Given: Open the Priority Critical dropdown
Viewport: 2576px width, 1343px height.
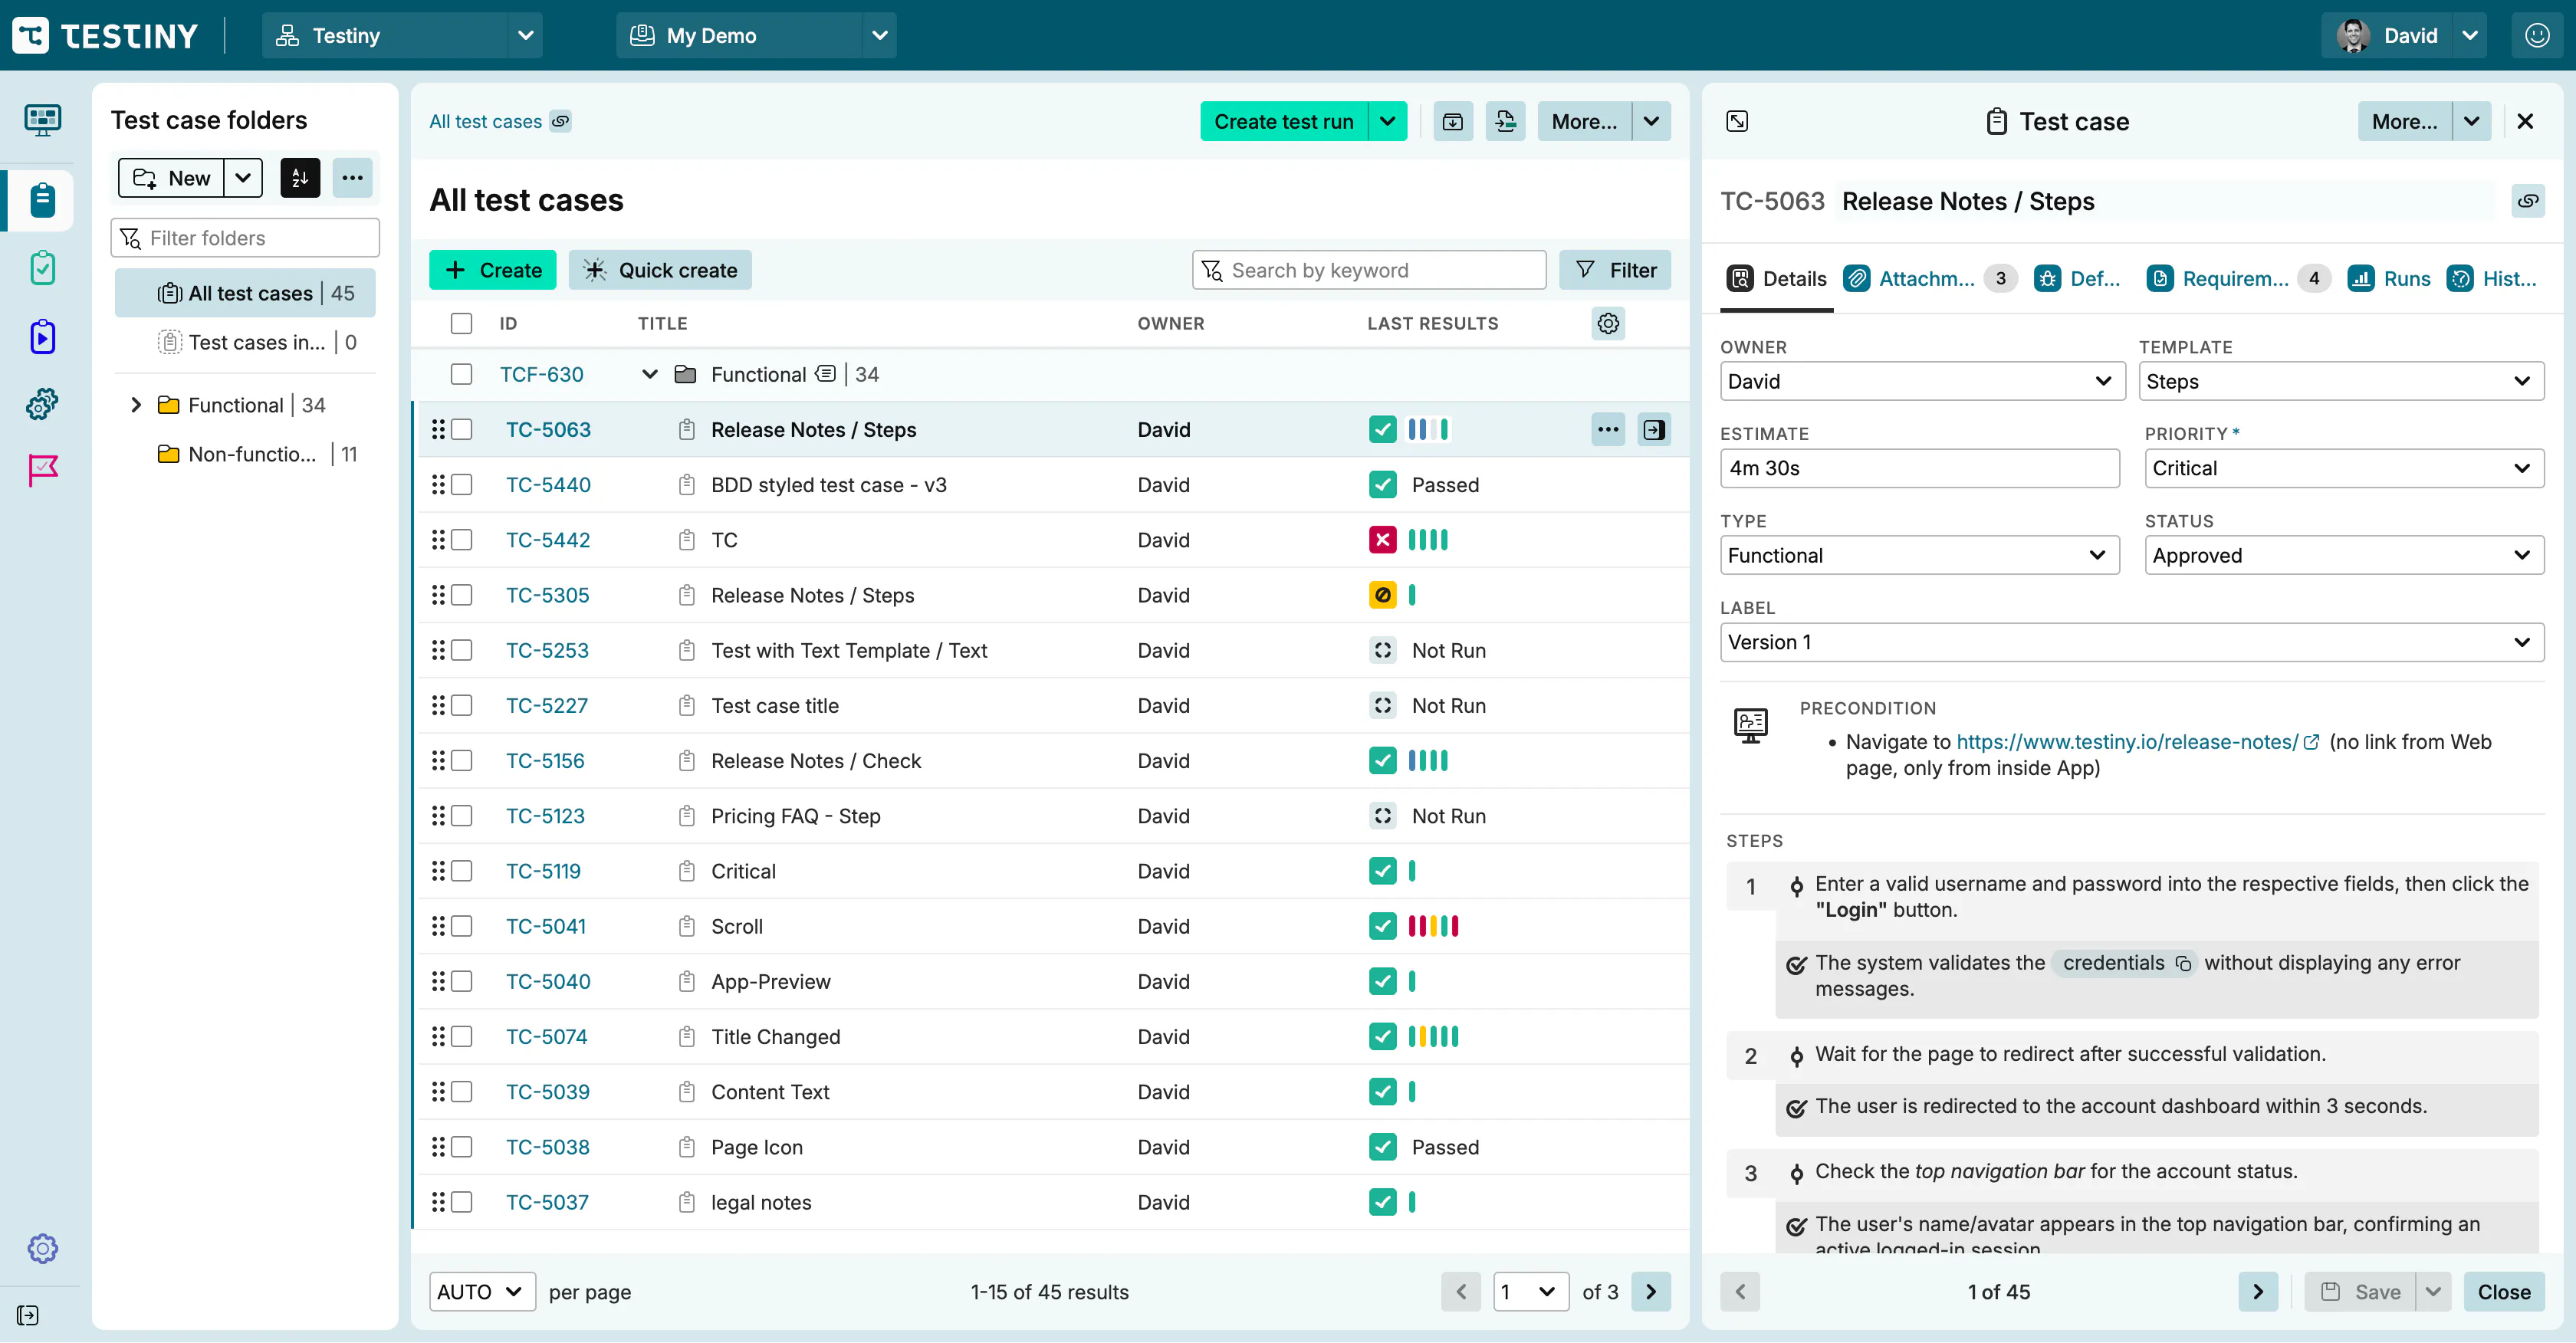Looking at the screenshot, I should pos(2344,468).
